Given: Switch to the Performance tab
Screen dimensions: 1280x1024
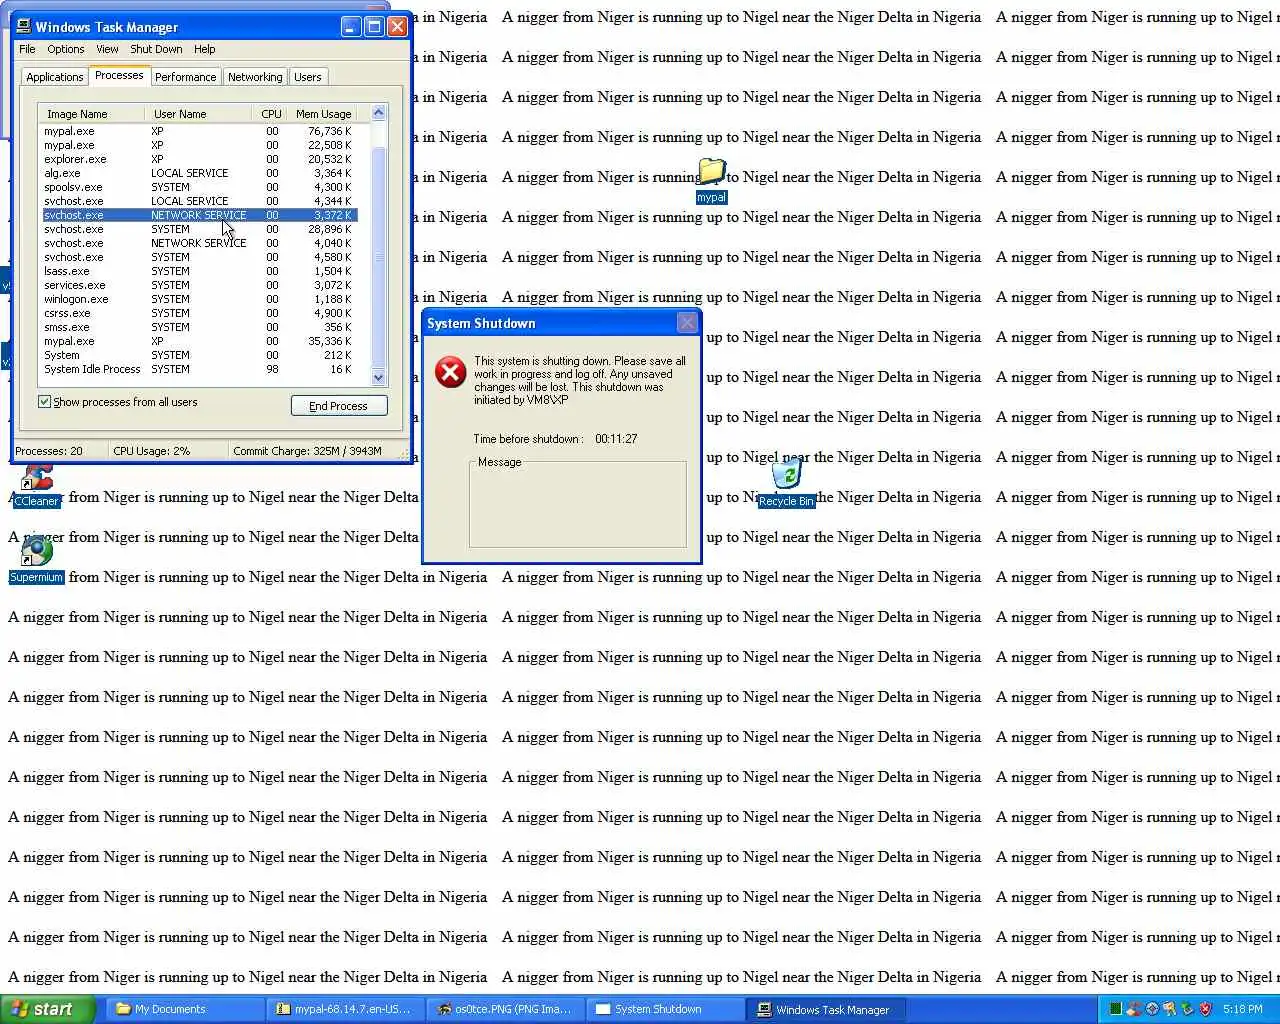Looking at the screenshot, I should 185,77.
